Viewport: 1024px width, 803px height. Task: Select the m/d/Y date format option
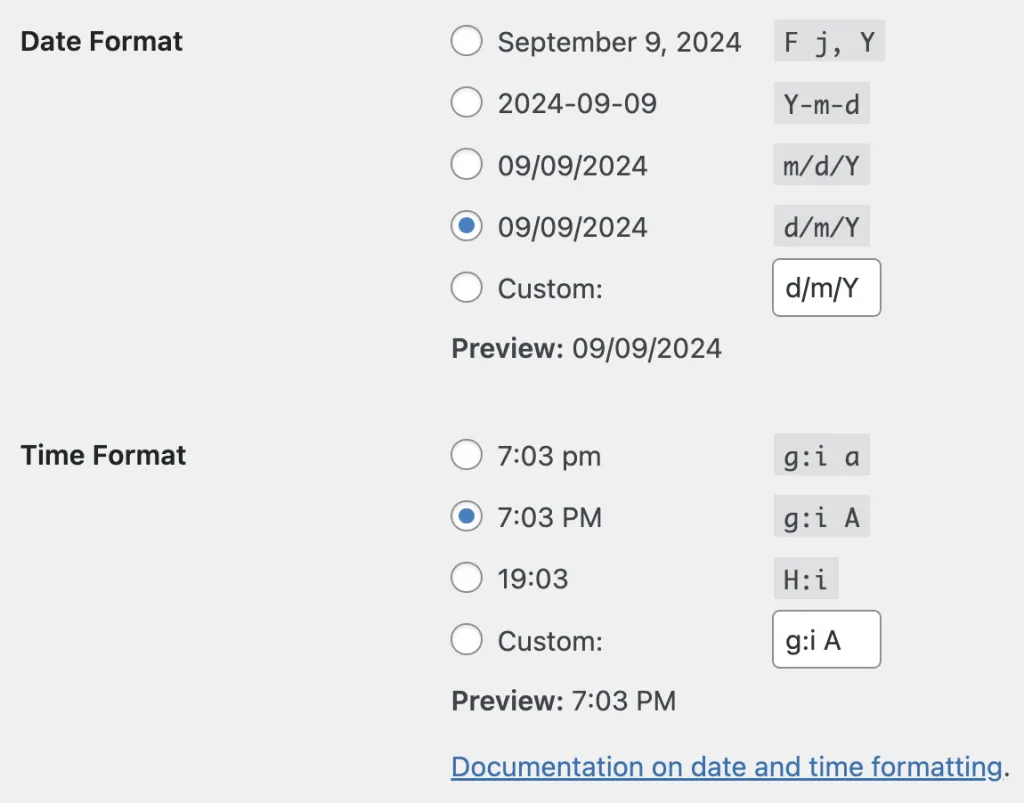tap(466, 164)
